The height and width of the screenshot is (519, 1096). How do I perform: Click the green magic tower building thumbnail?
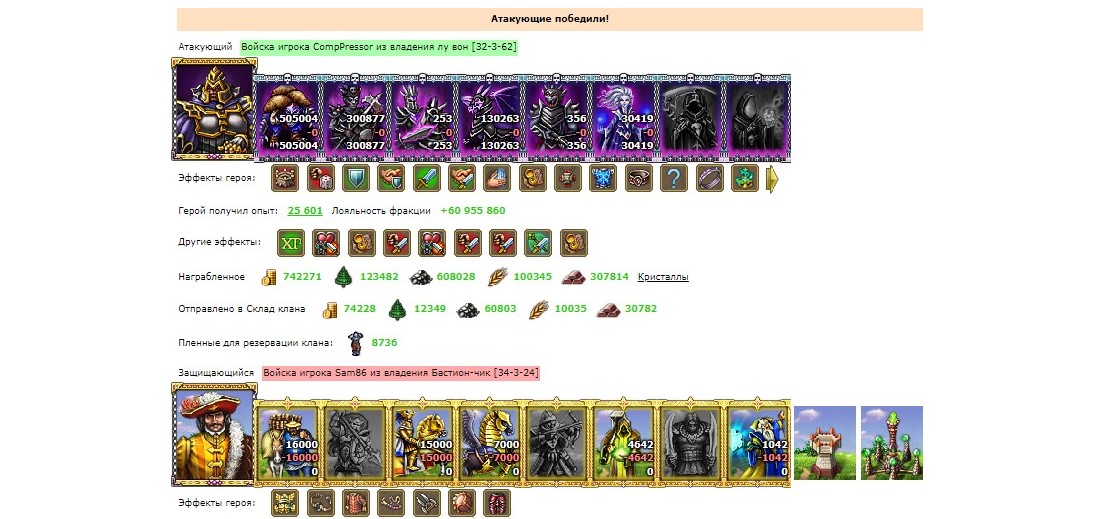coord(892,443)
